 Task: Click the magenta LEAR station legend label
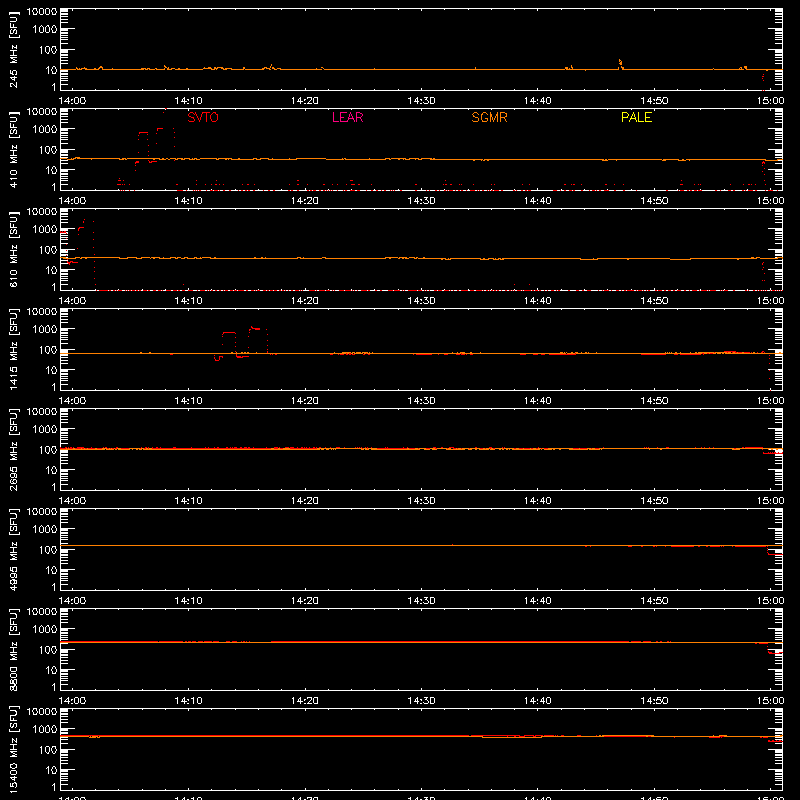click(x=347, y=117)
